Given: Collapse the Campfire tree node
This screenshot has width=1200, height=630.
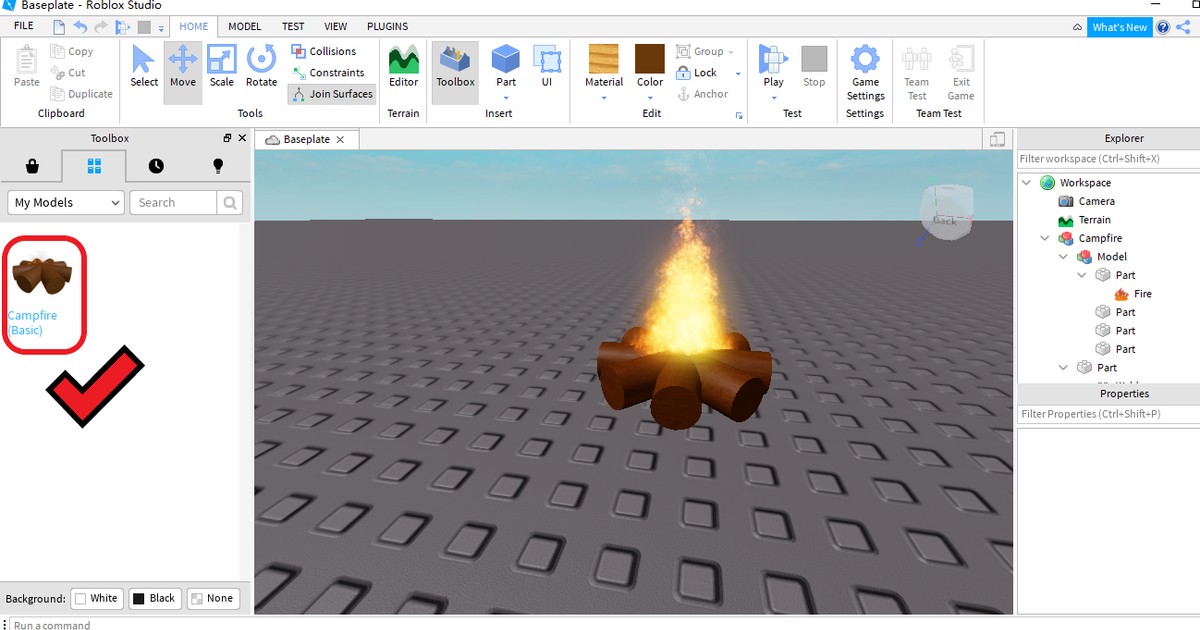Looking at the screenshot, I should (x=1045, y=239).
